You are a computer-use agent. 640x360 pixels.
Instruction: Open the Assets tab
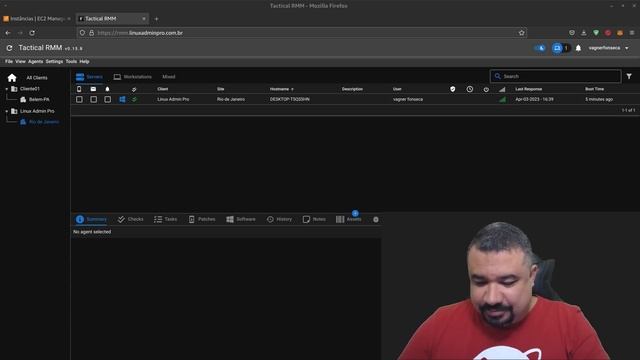[349, 219]
